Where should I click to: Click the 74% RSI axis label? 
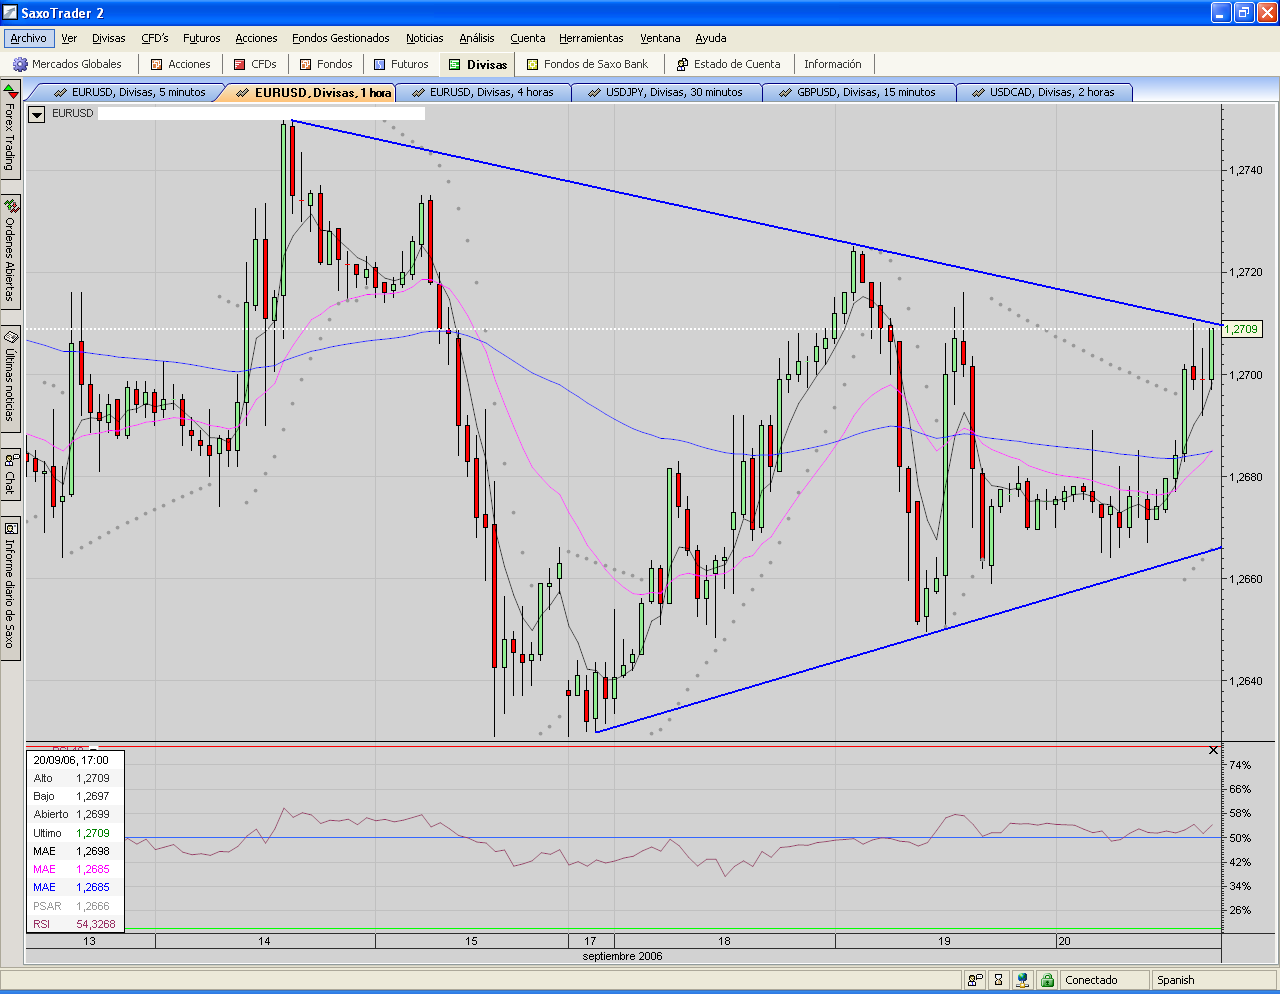tap(1240, 765)
